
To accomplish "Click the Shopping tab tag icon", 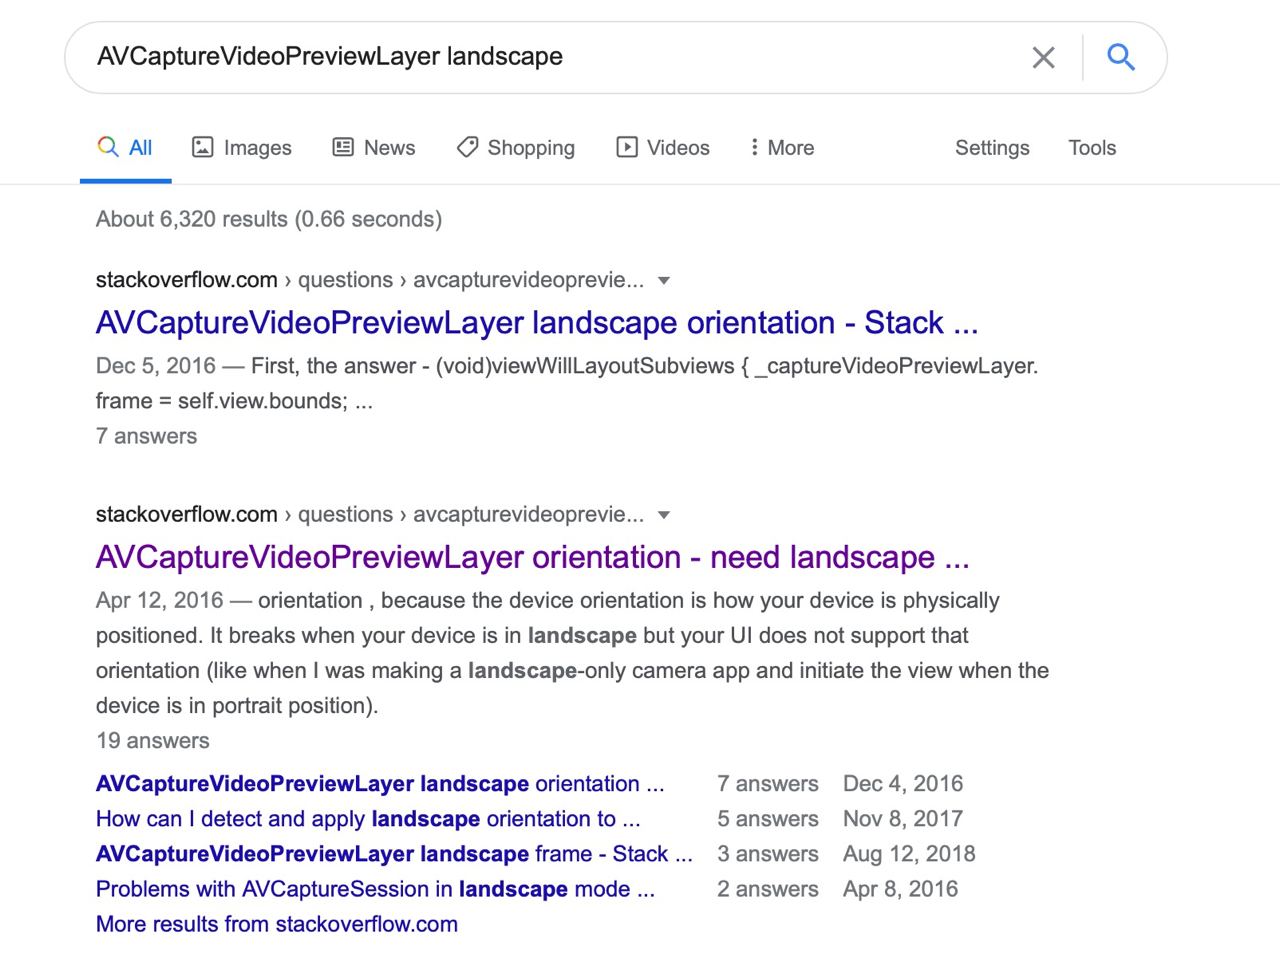I will (x=467, y=147).
